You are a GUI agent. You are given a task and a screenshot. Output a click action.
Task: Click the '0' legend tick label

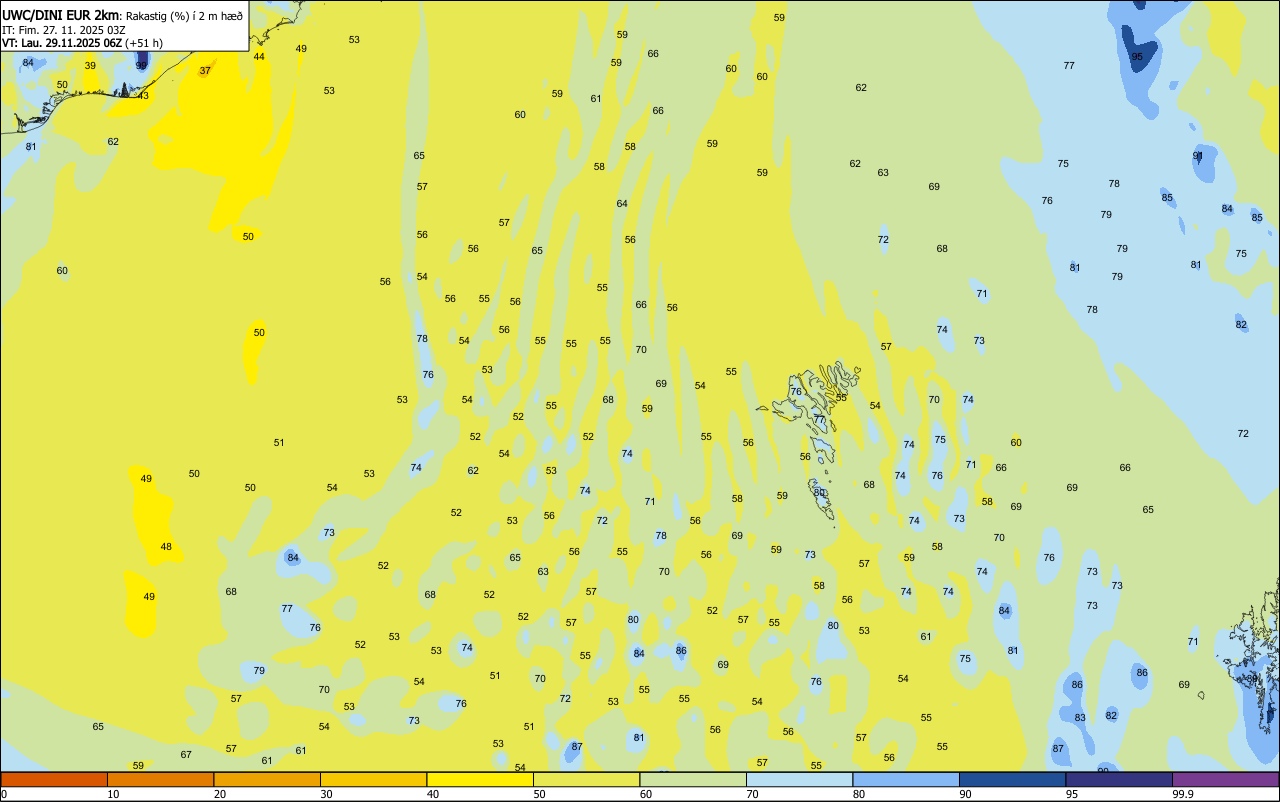tap(4, 794)
